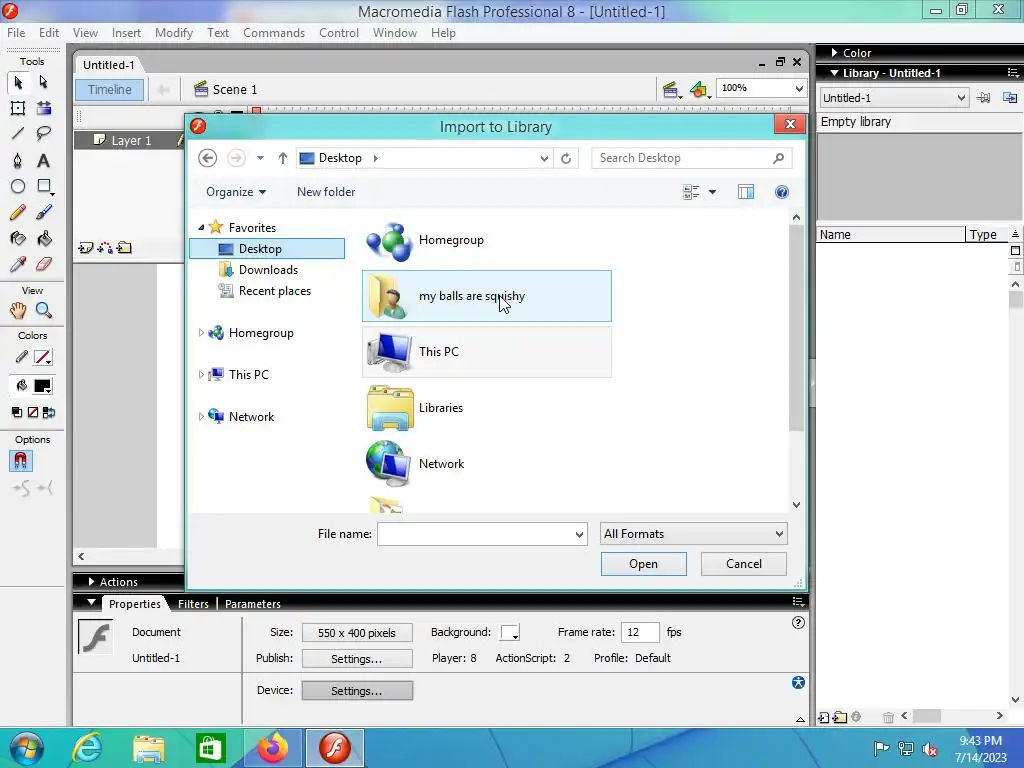Select the Paint Bucket tool
The image size is (1024, 768).
pos(44,238)
